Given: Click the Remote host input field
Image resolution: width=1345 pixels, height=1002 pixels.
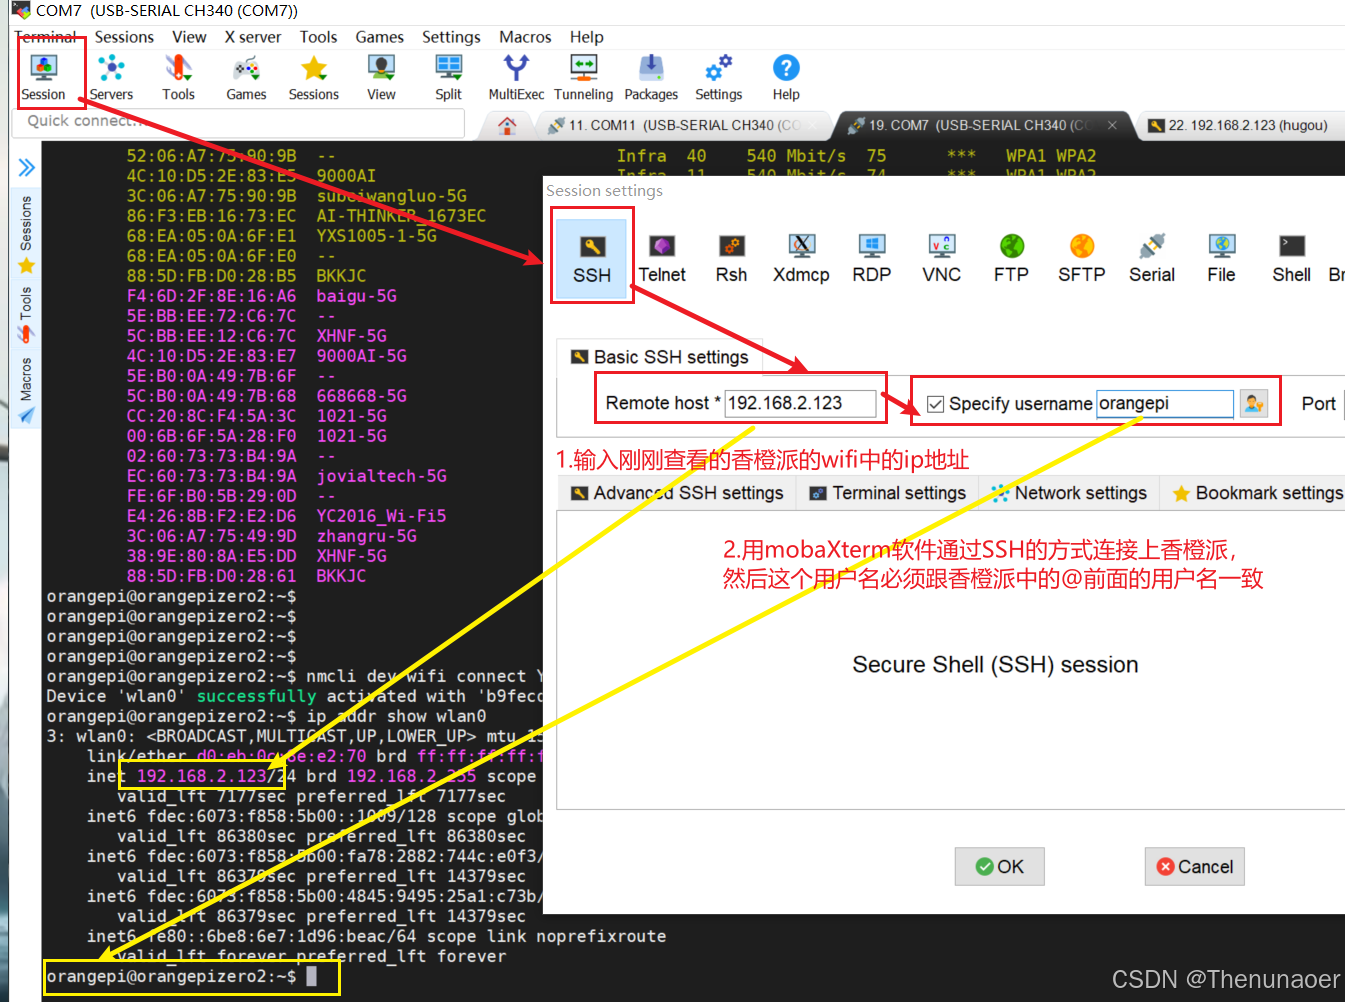Looking at the screenshot, I should pos(801,403).
